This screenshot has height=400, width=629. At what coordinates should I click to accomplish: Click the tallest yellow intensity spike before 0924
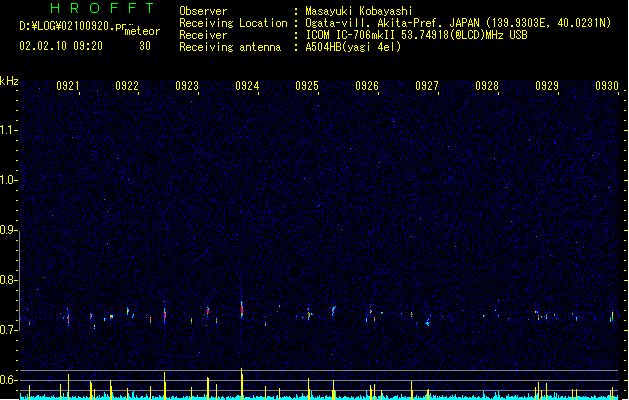[241, 383]
